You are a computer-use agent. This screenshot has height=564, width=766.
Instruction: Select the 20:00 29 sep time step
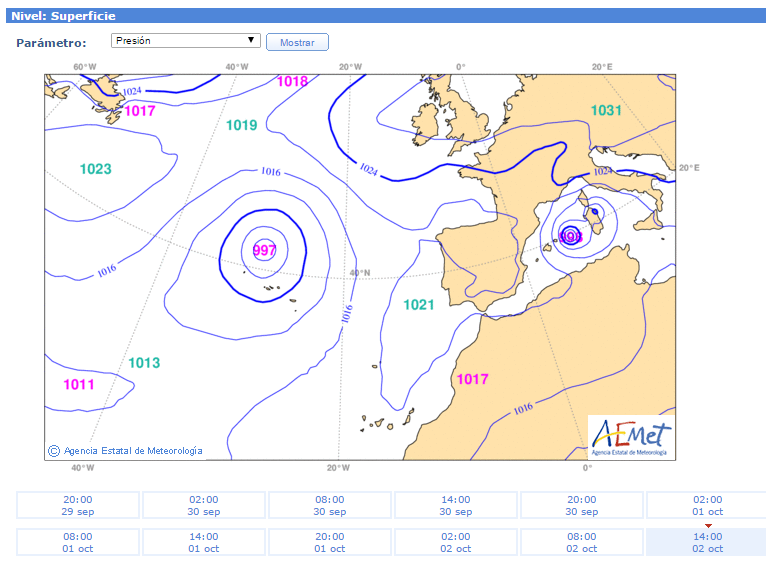78,505
